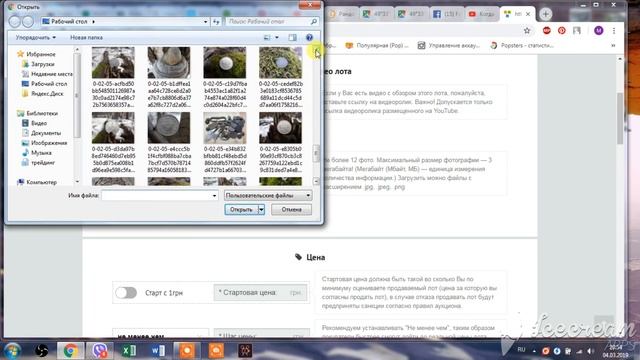
Task: Open Chrome three-dot menu
Action: [x=614, y=31]
